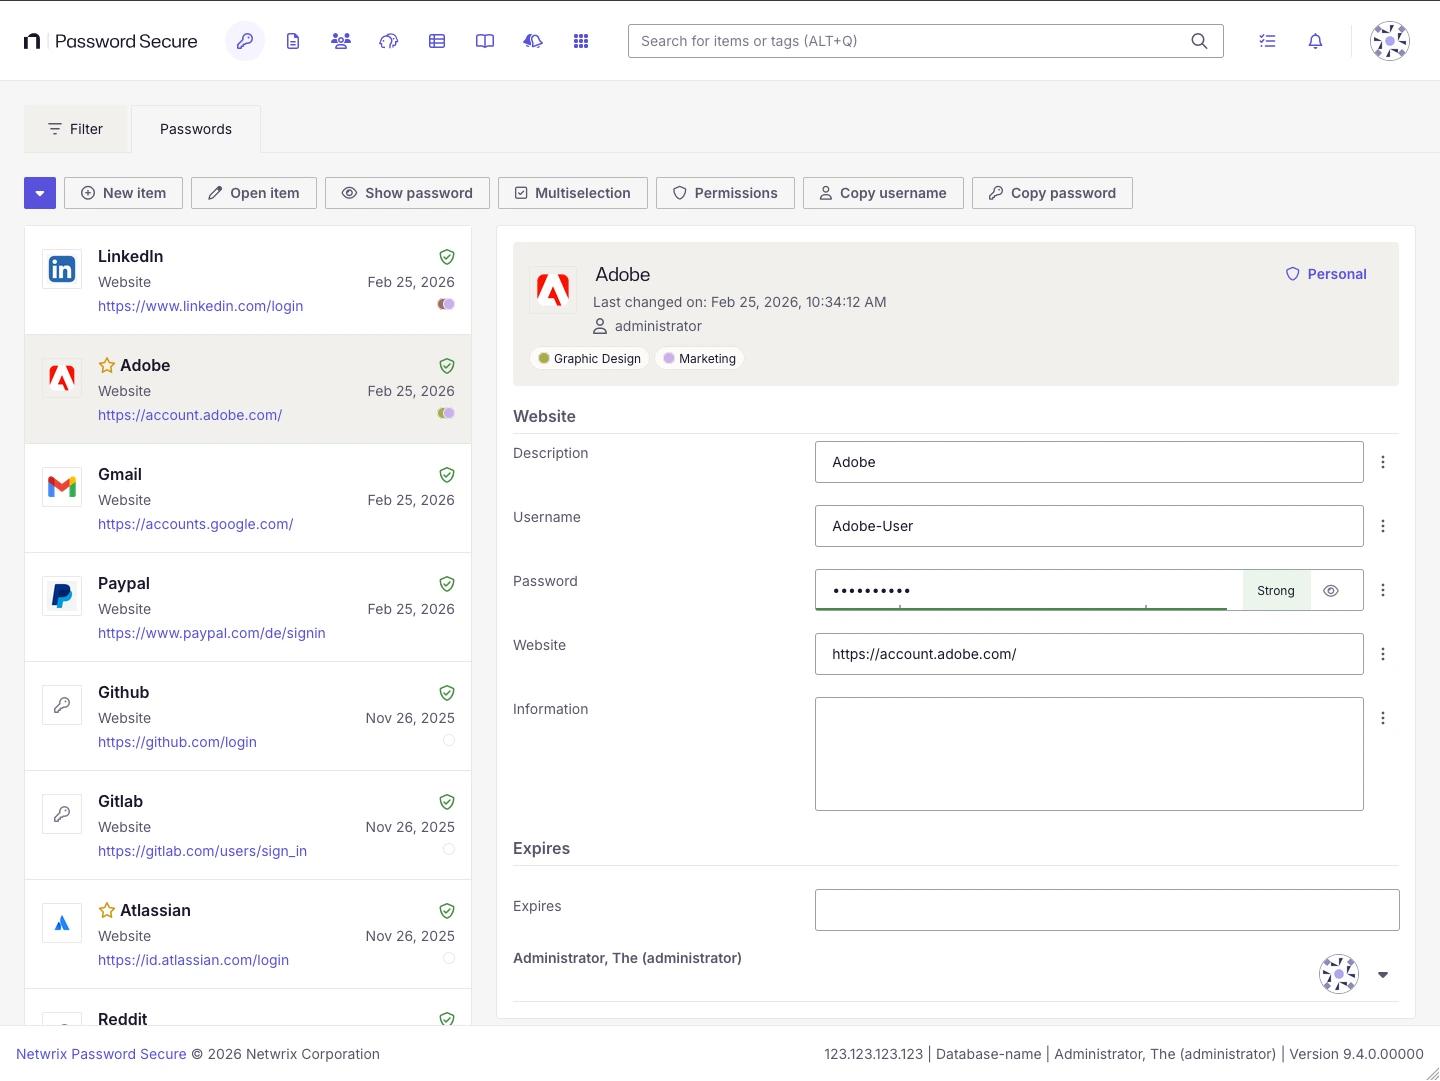Toggle favorite star on Adobe entry
The image size is (1440, 1081).
(107, 366)
